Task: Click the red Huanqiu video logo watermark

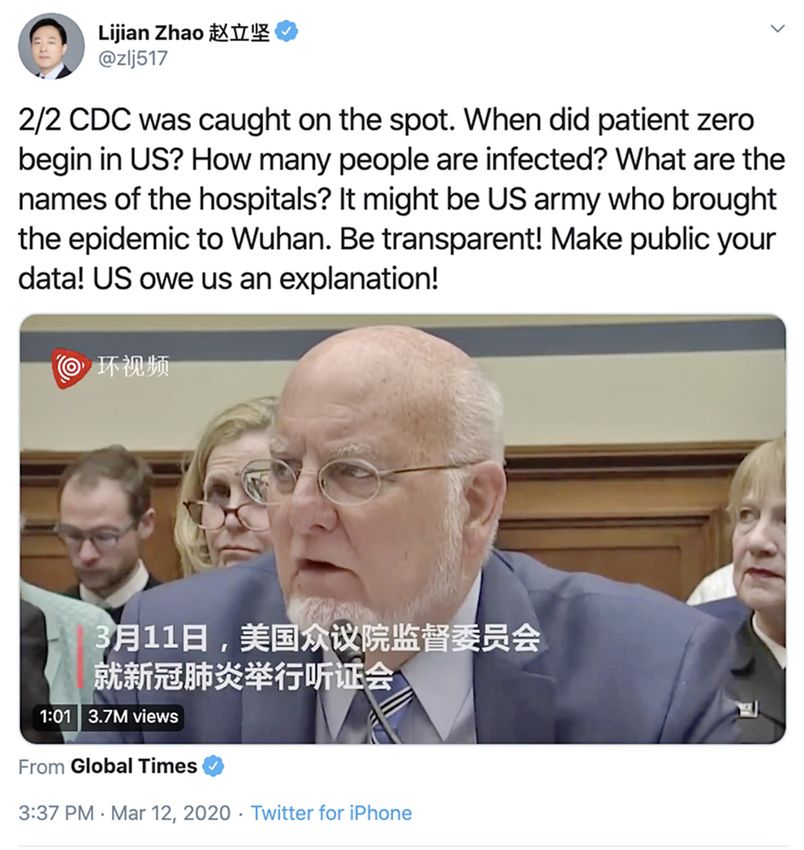Action: (x=70, y=368)
